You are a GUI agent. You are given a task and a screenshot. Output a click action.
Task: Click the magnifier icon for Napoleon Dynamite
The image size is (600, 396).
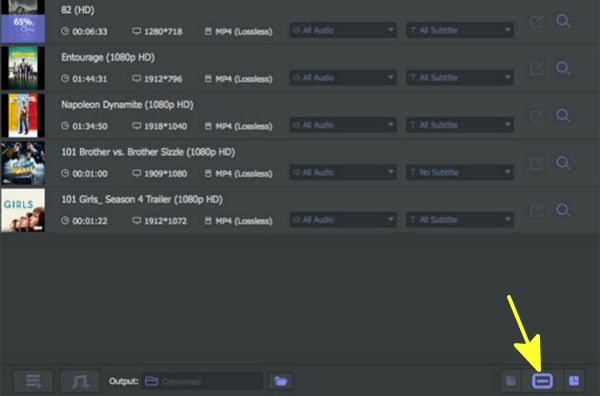tap(563, 115)
